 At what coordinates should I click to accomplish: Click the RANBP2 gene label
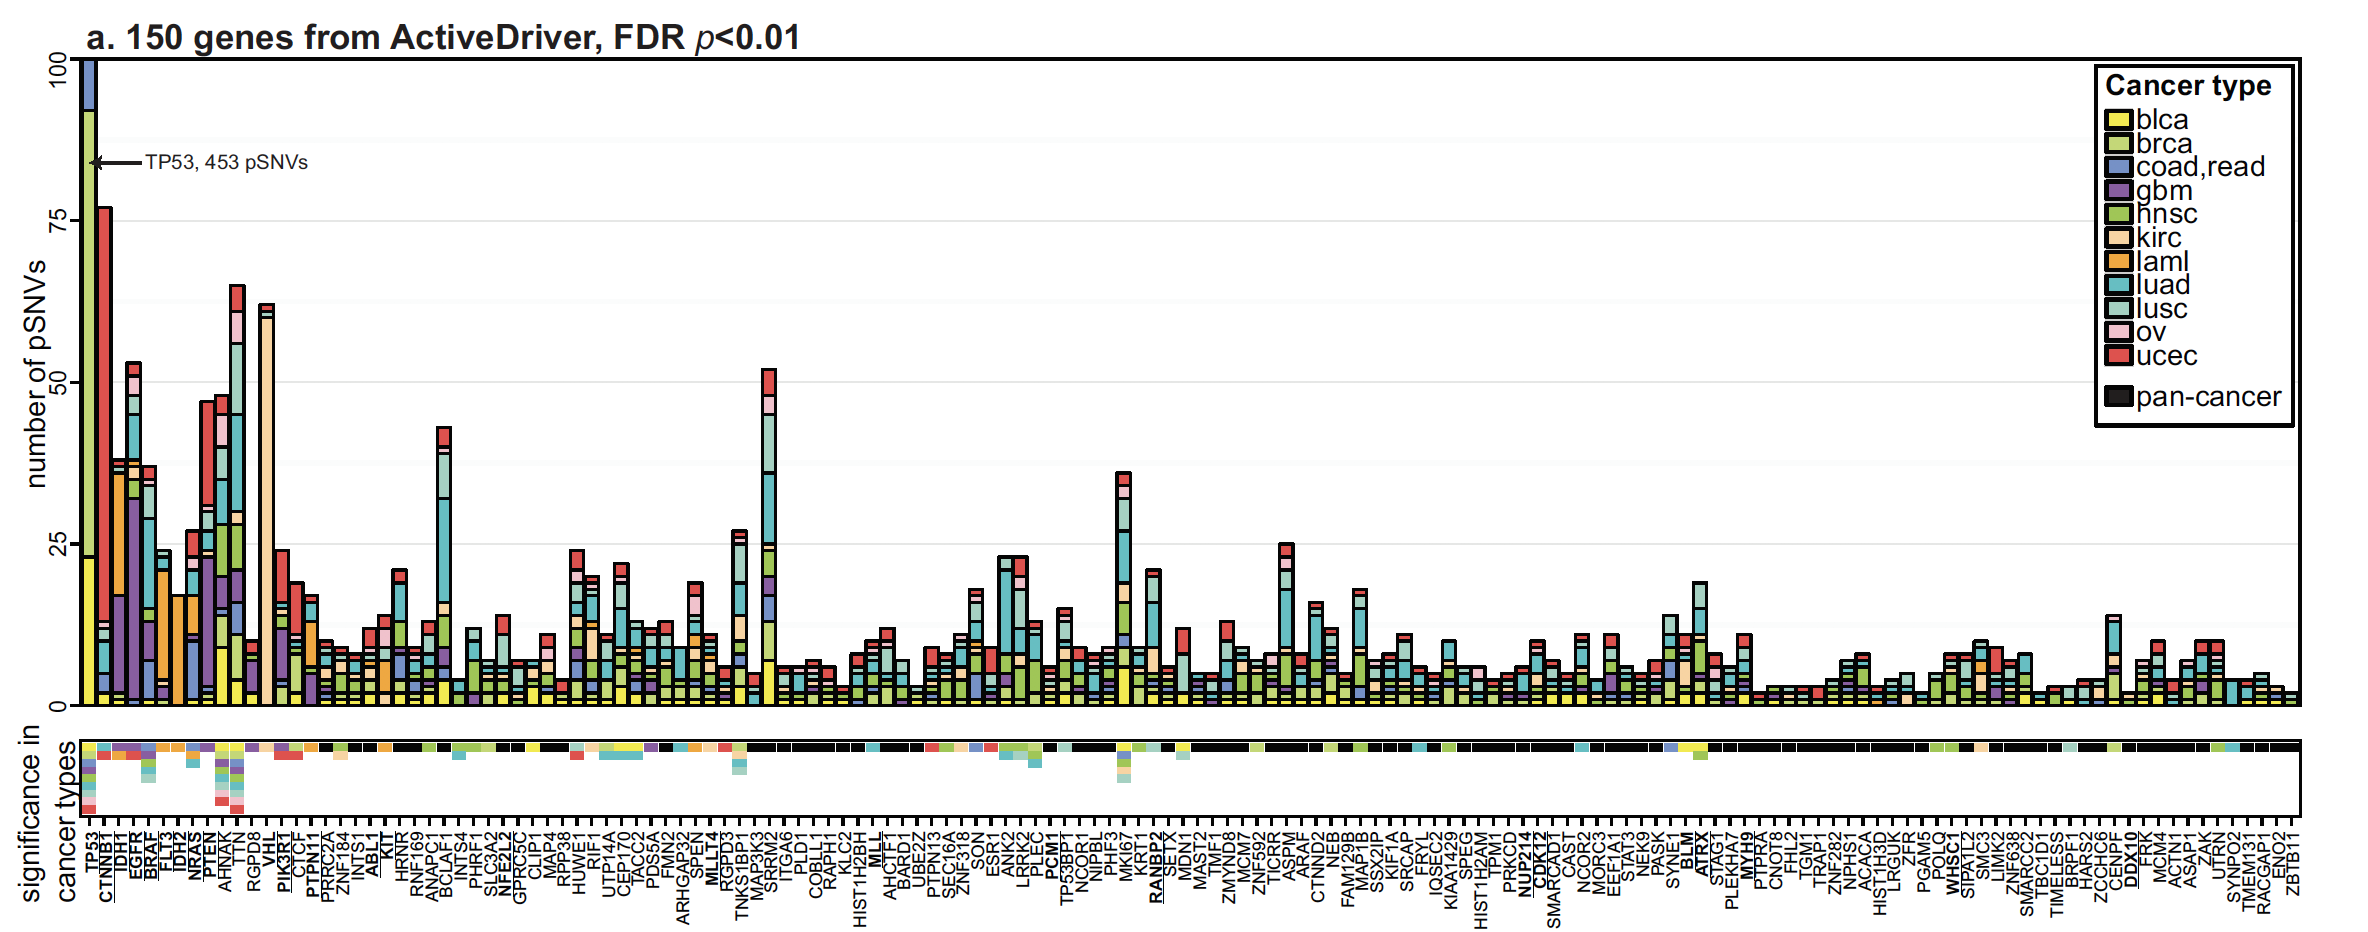(1156, 867)
